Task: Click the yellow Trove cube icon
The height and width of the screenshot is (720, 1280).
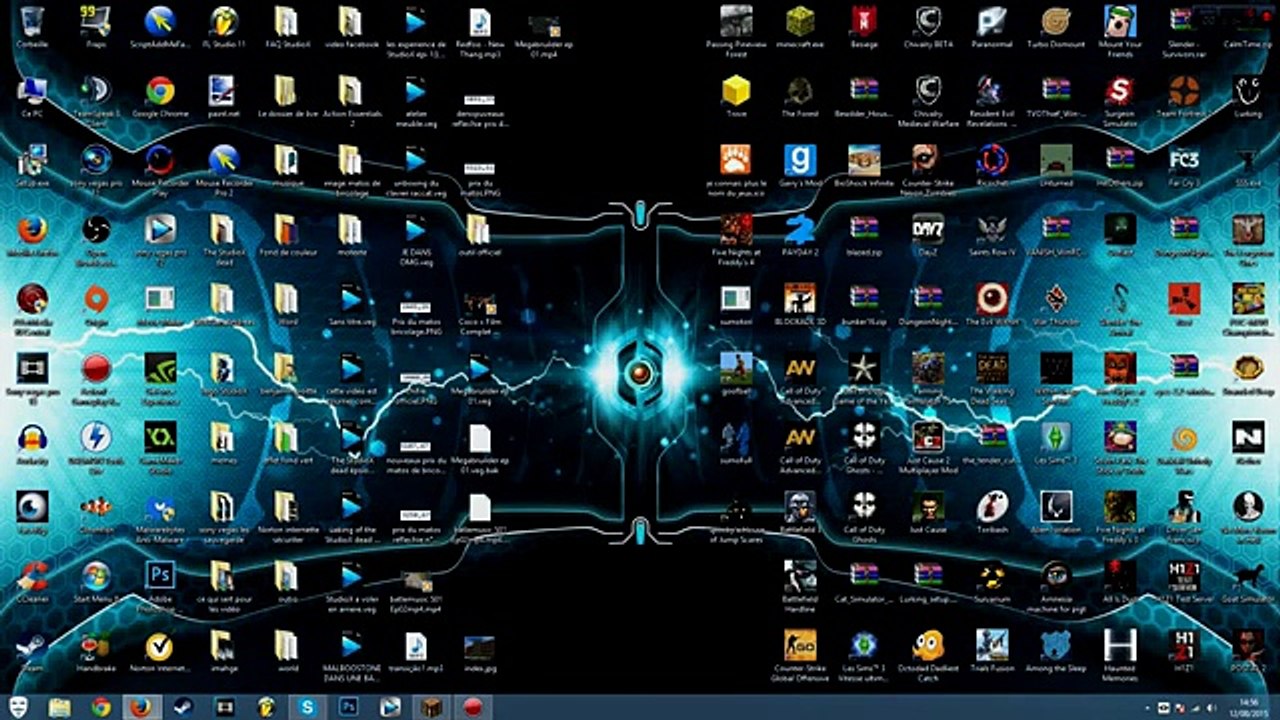Action: click(736, 91)
